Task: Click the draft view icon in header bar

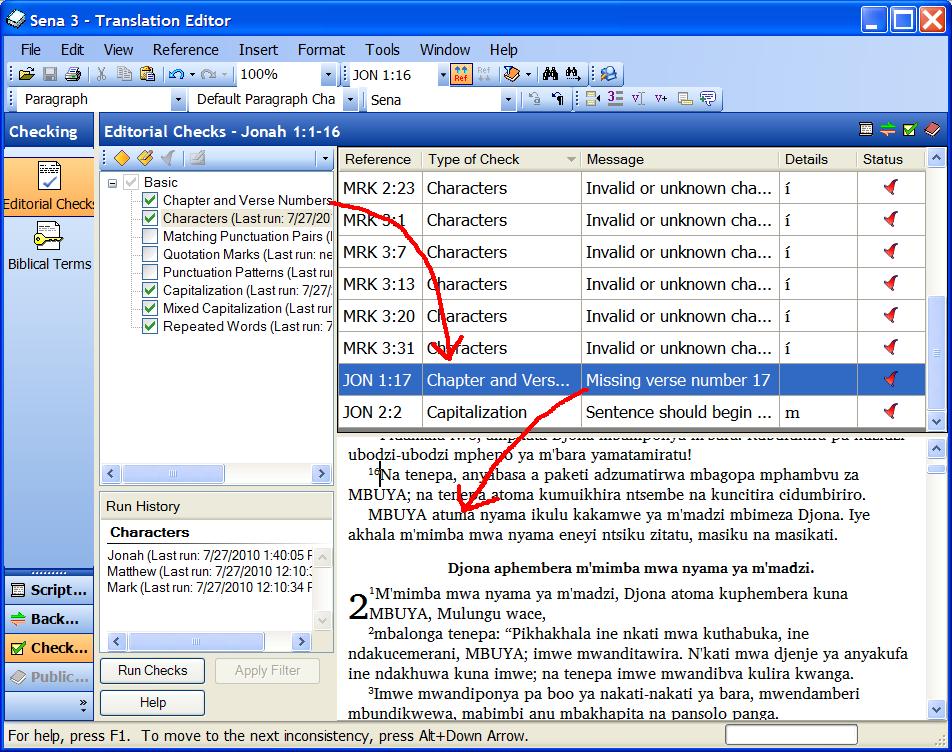Action: [x=866, y=129]
